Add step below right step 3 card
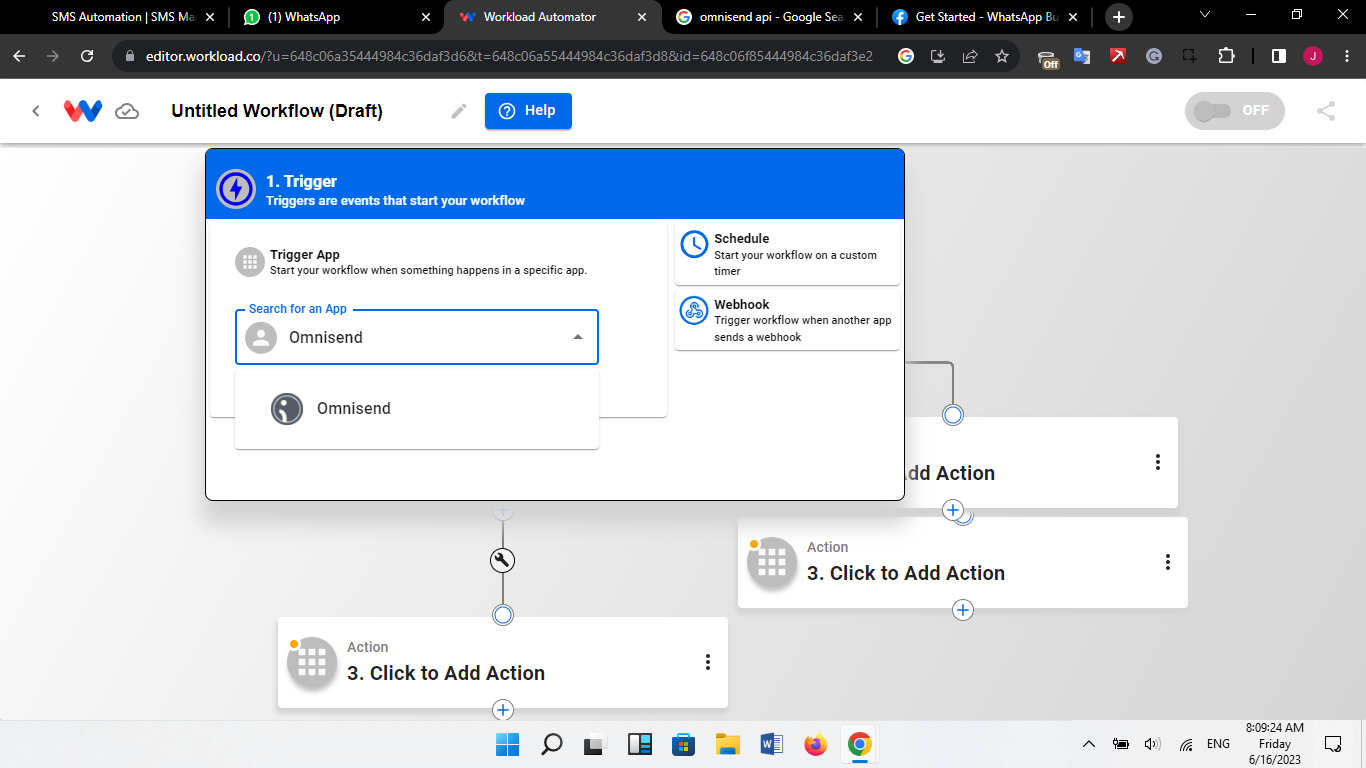 [963, 610]
